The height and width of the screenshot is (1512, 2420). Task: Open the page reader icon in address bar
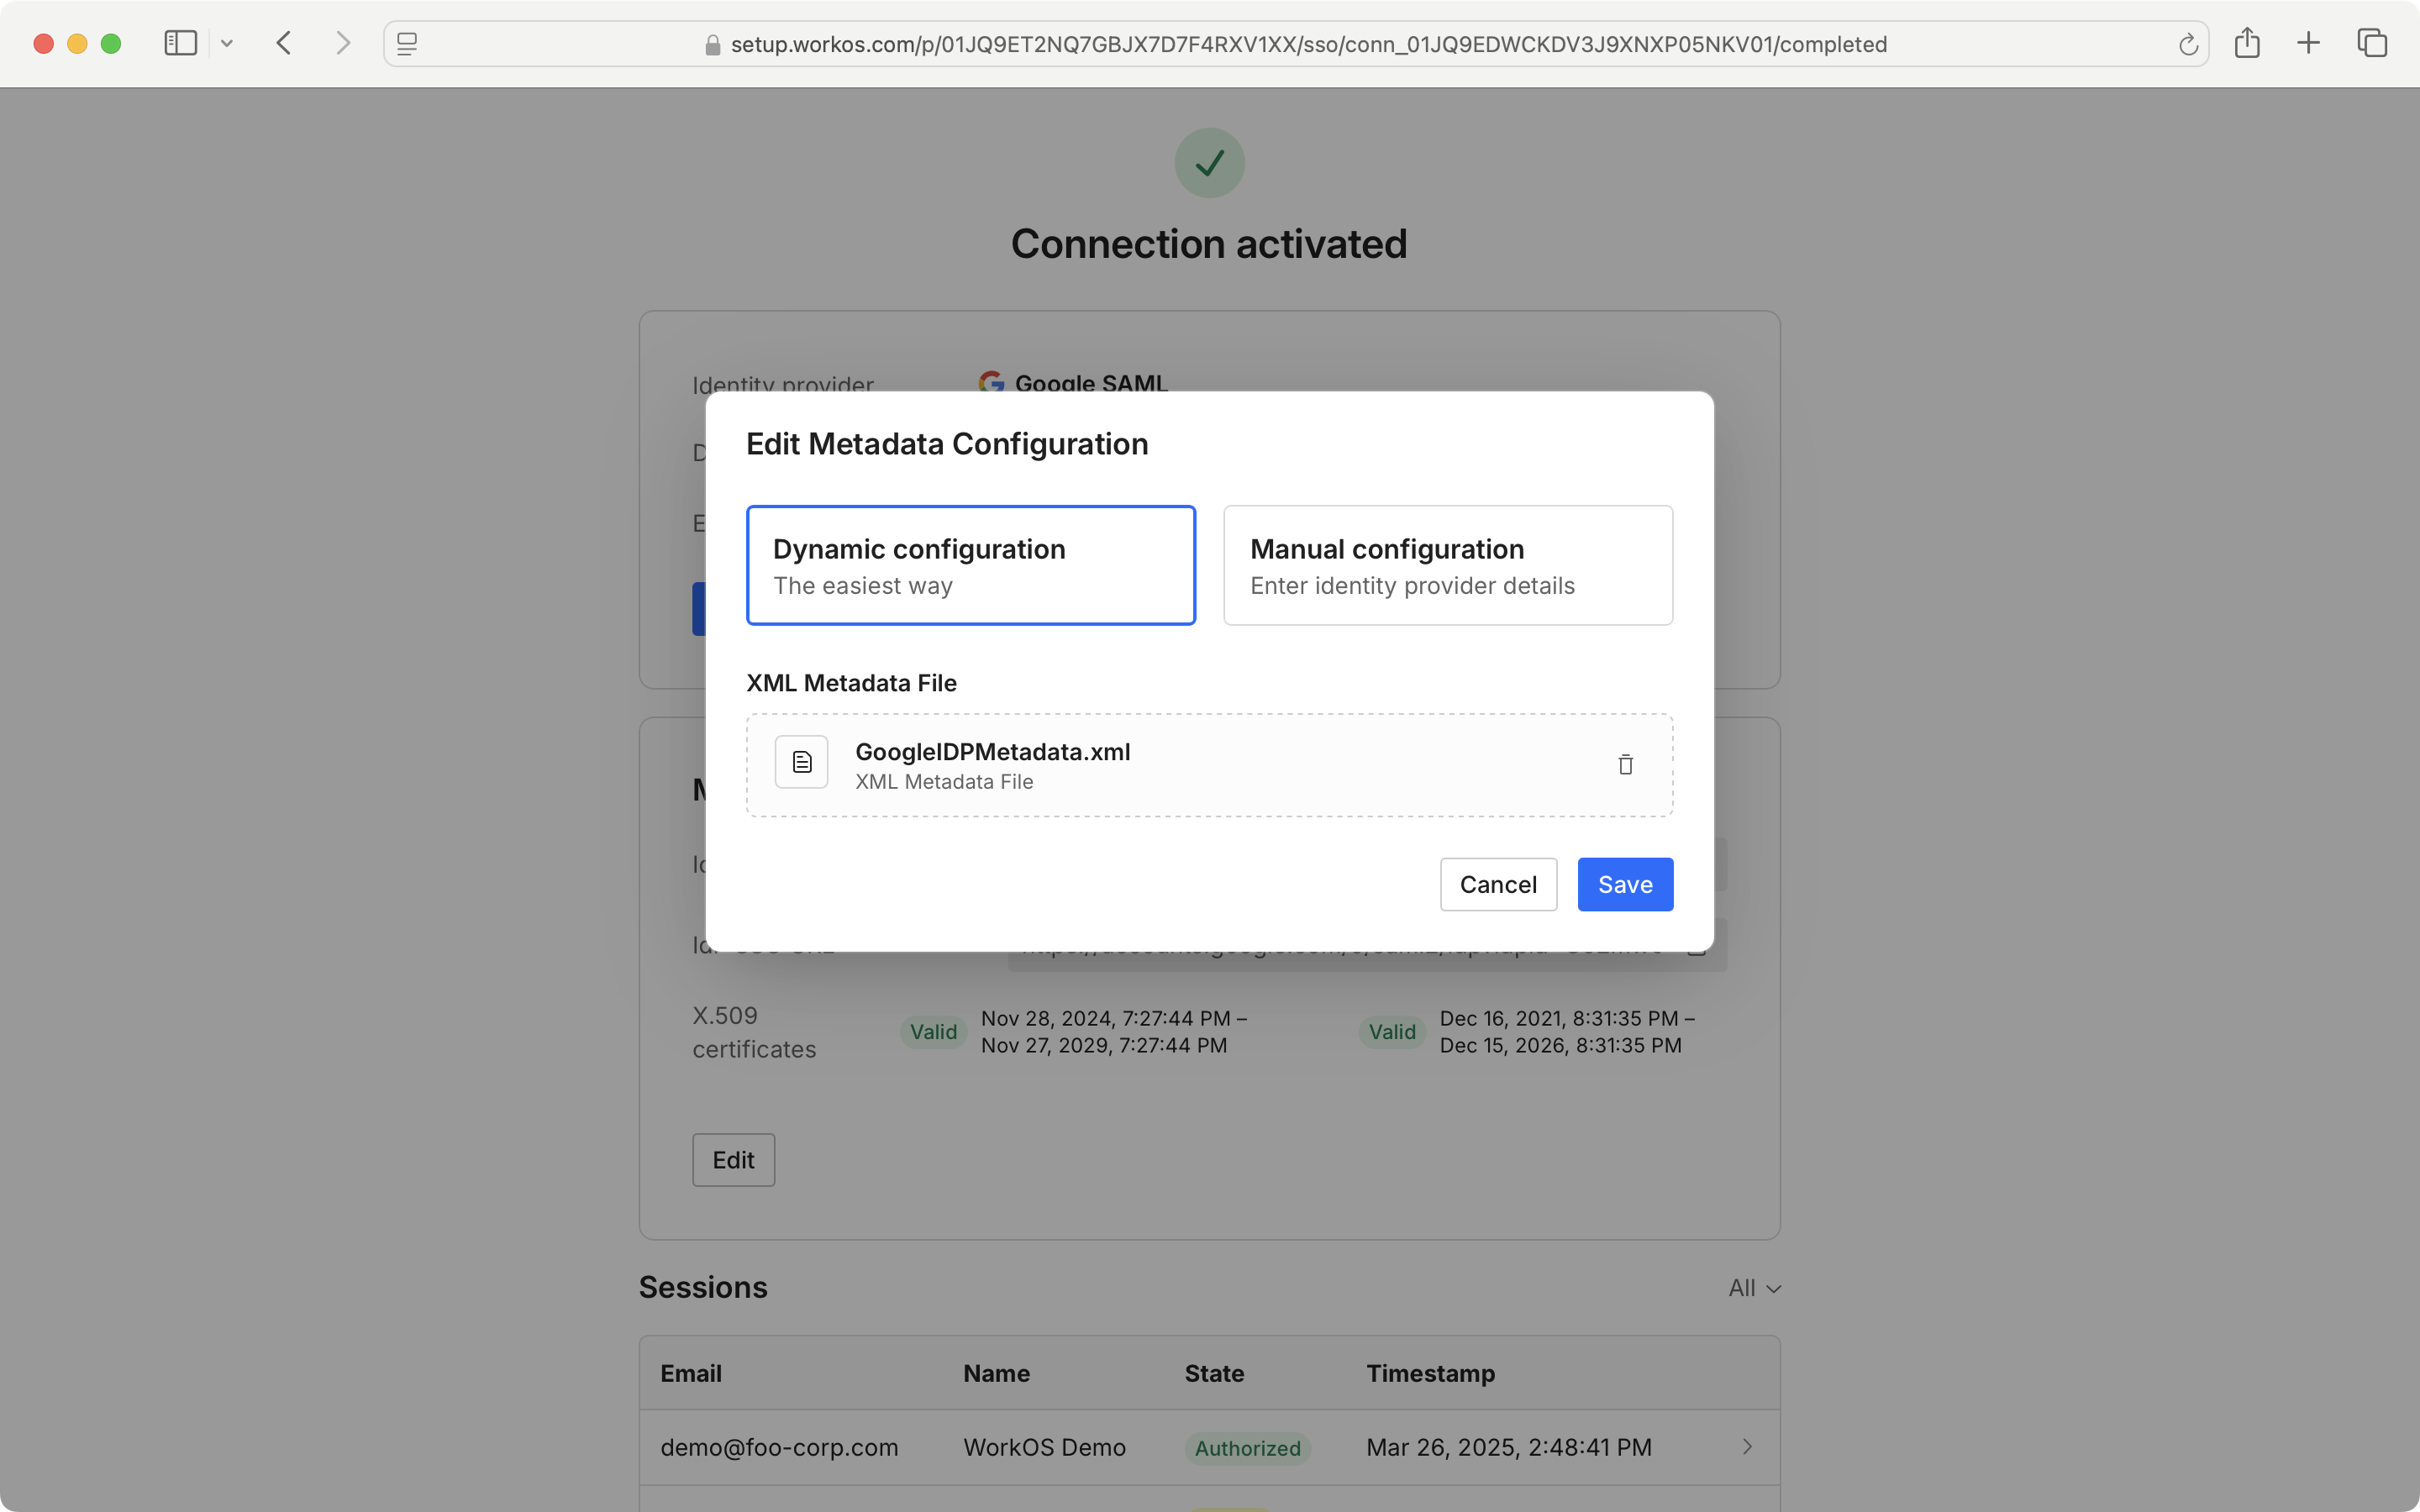(407, 44)
